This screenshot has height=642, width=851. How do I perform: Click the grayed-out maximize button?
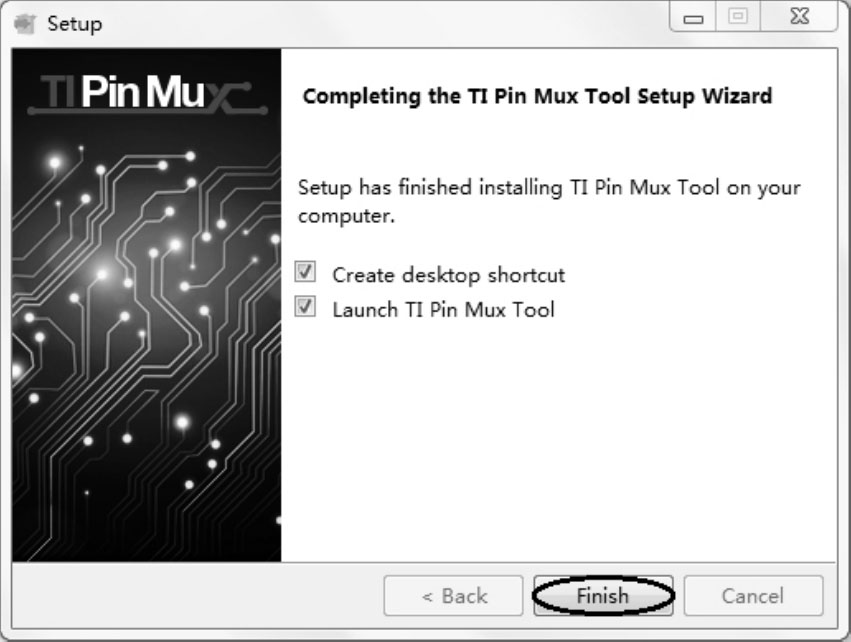(738, 16)
